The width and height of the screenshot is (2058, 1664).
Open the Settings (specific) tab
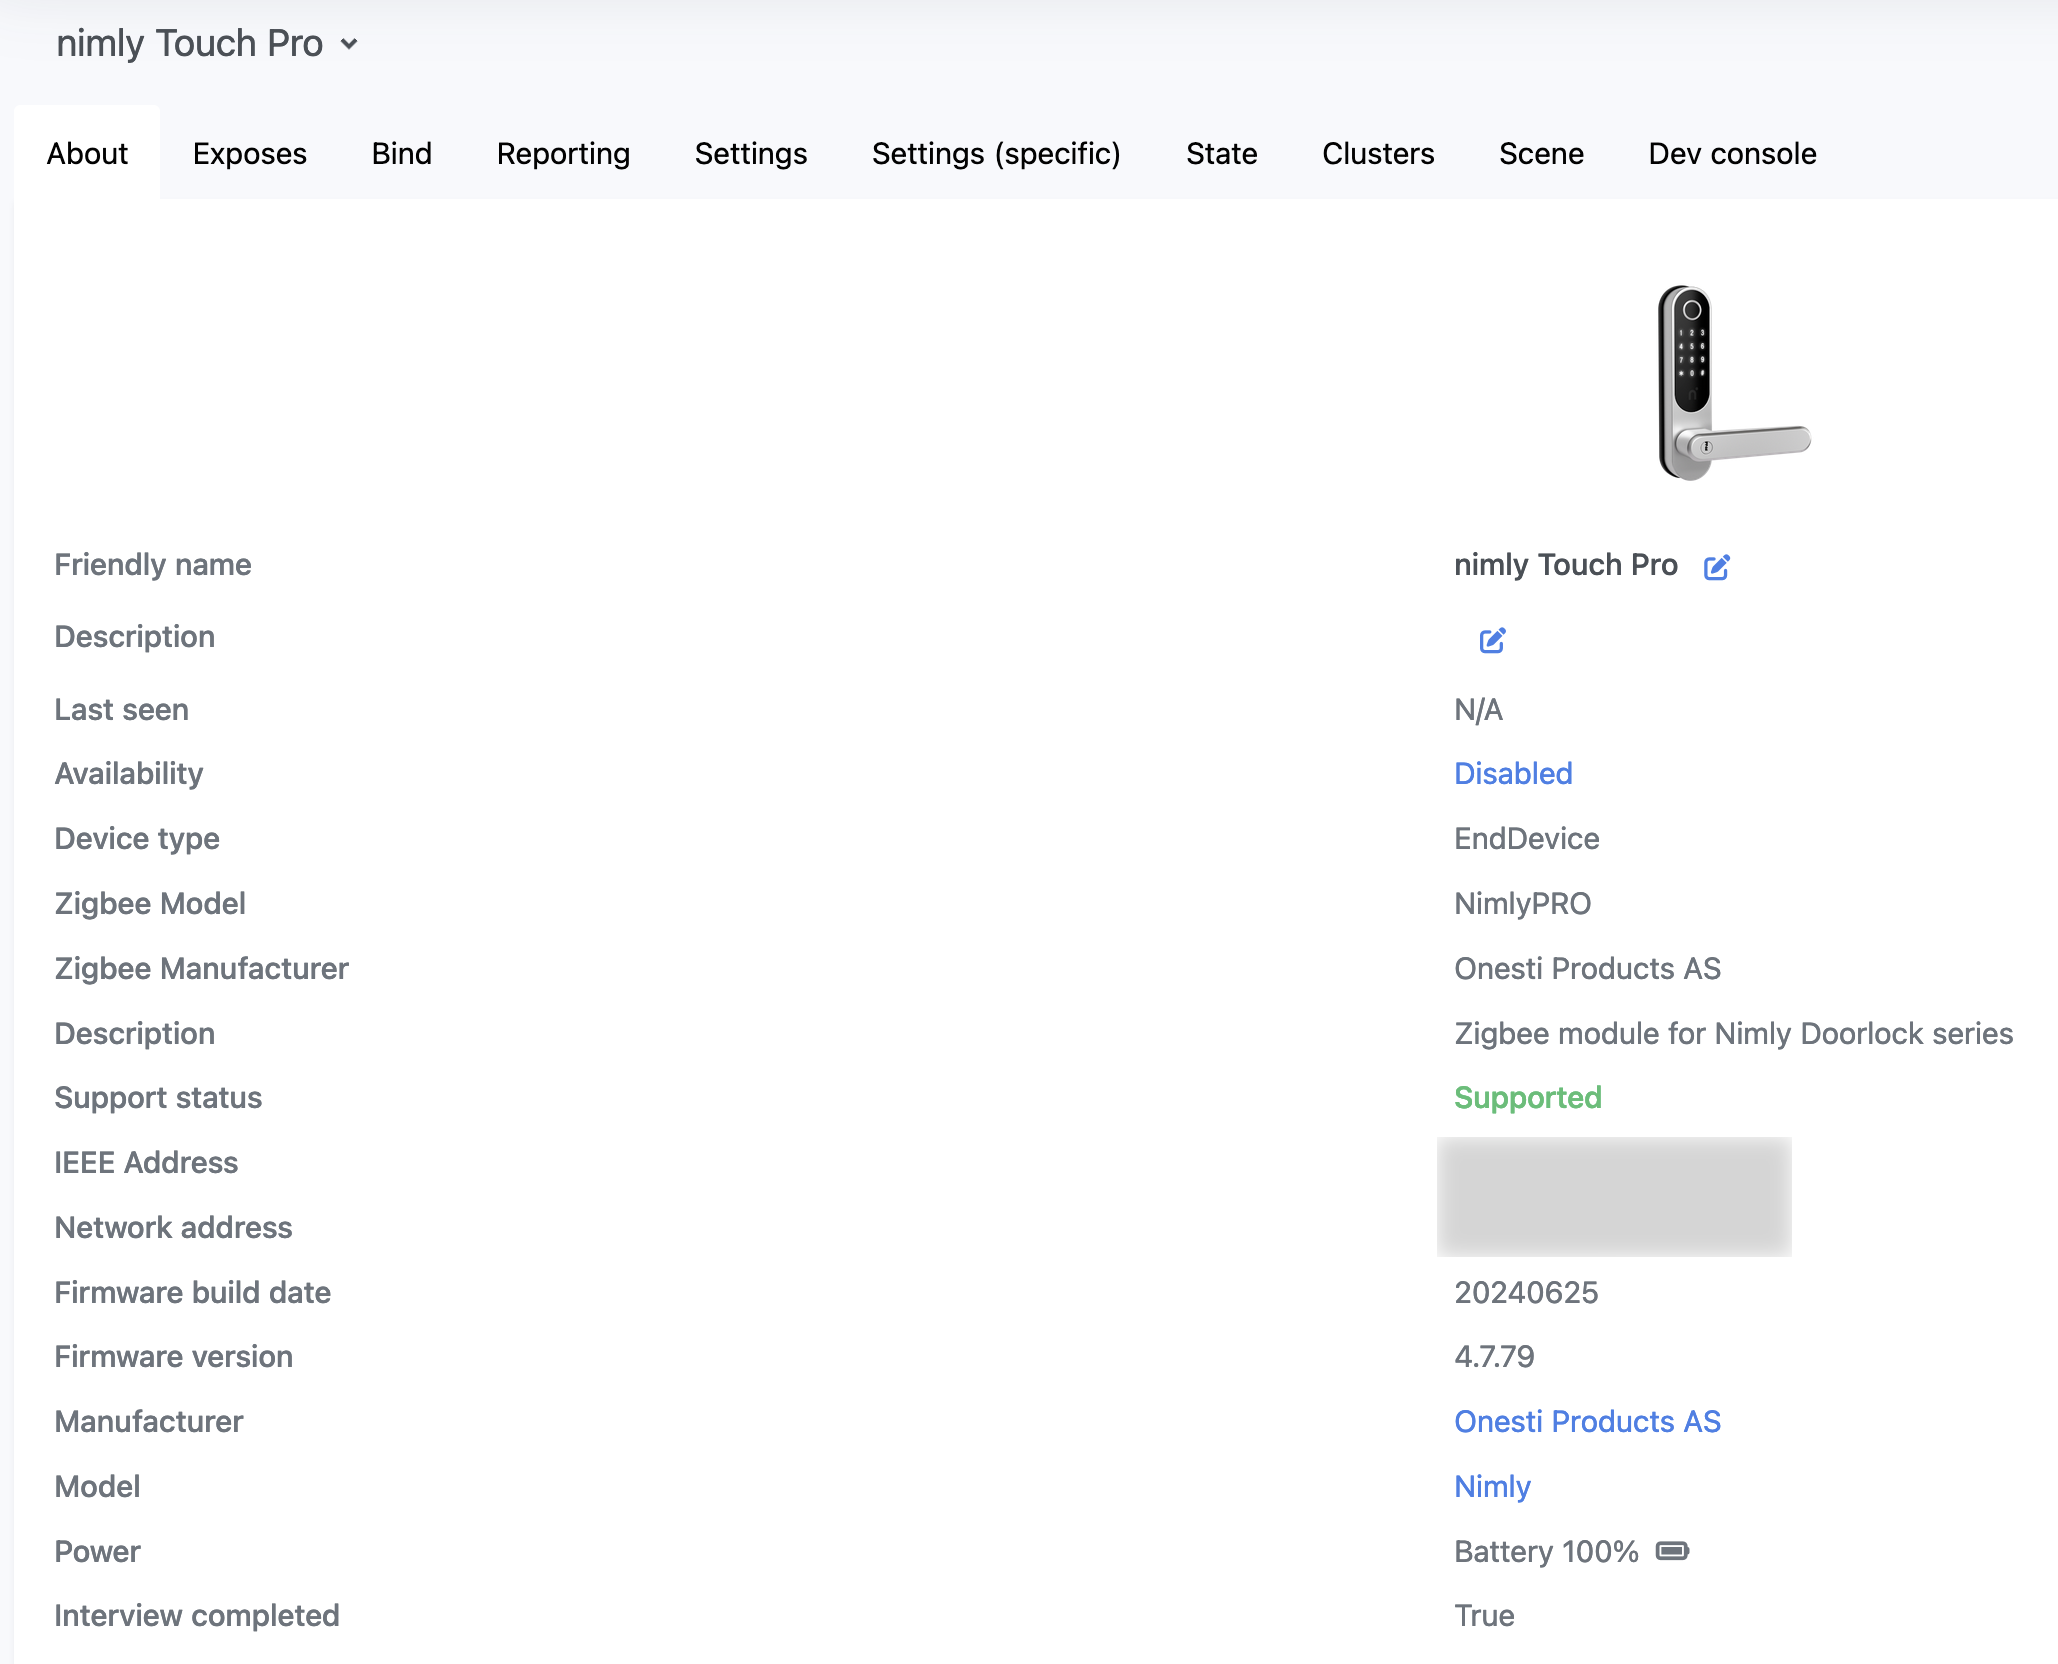pyautogui.click(x=996, y=153)
